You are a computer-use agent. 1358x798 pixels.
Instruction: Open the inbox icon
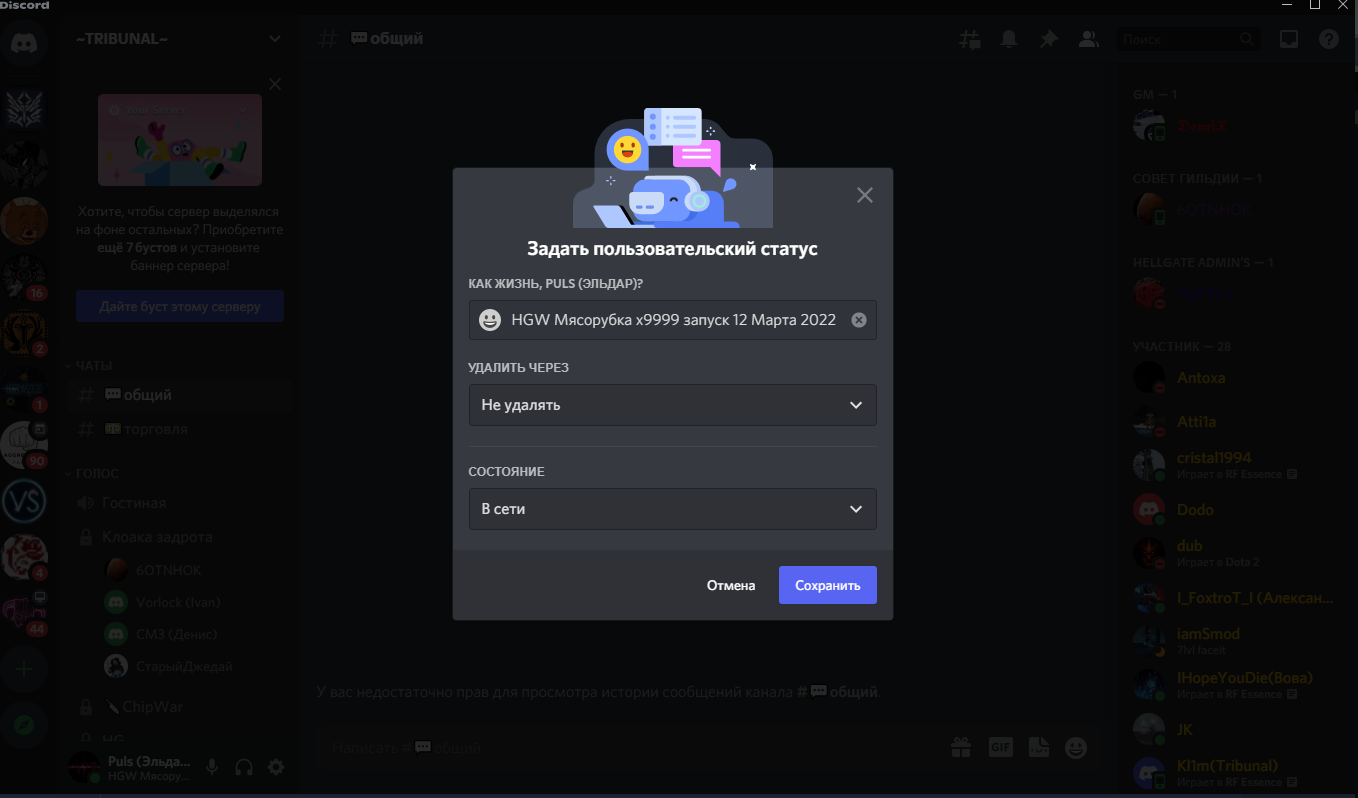pyautogui.click(x=1289, y=39)
